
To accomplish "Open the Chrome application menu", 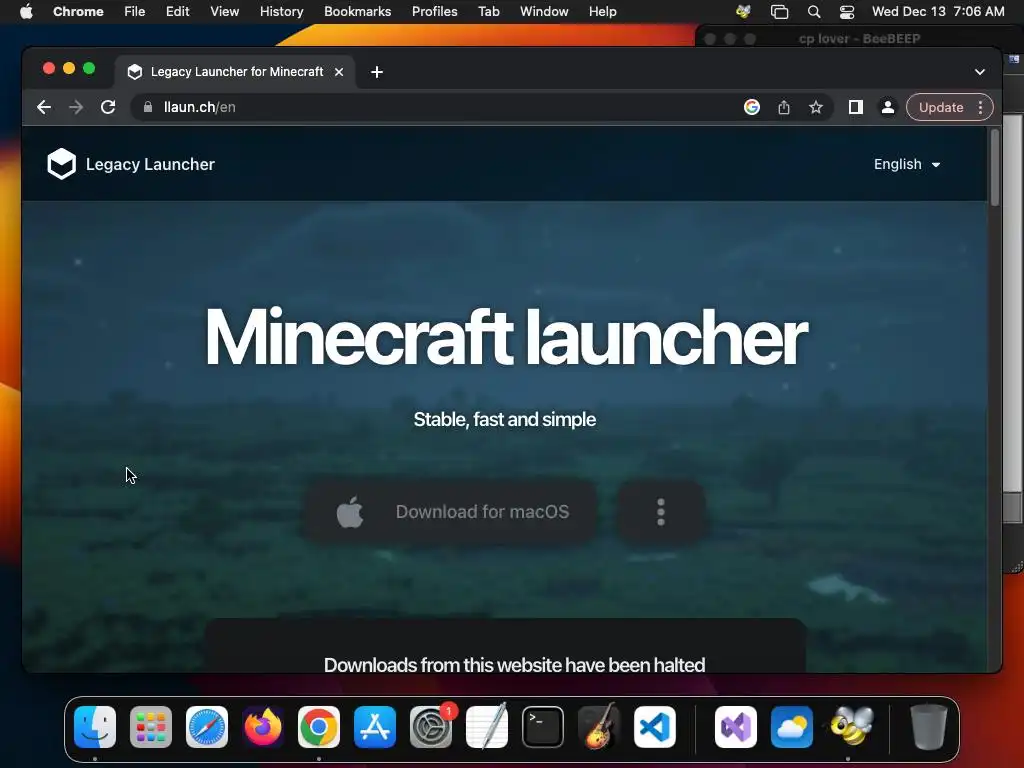I will pyautogui.click(x=78, y=12).
